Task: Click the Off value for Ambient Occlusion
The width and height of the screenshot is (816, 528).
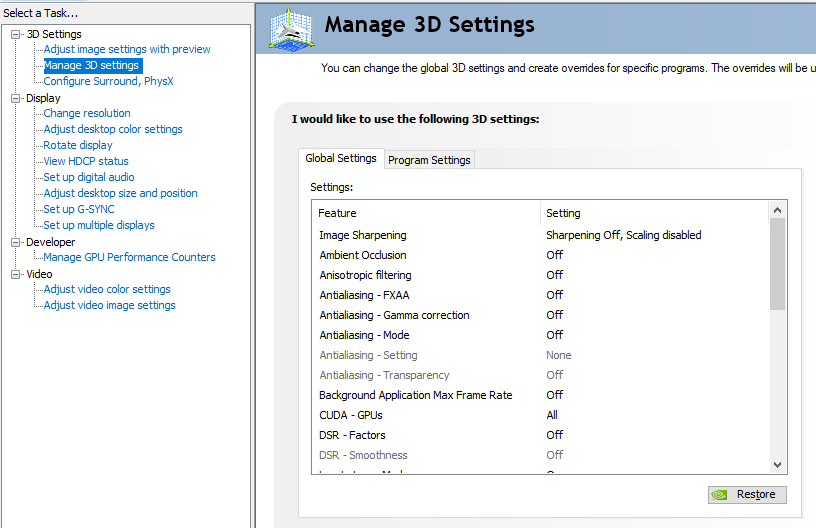Action: [x=555, y=255]
